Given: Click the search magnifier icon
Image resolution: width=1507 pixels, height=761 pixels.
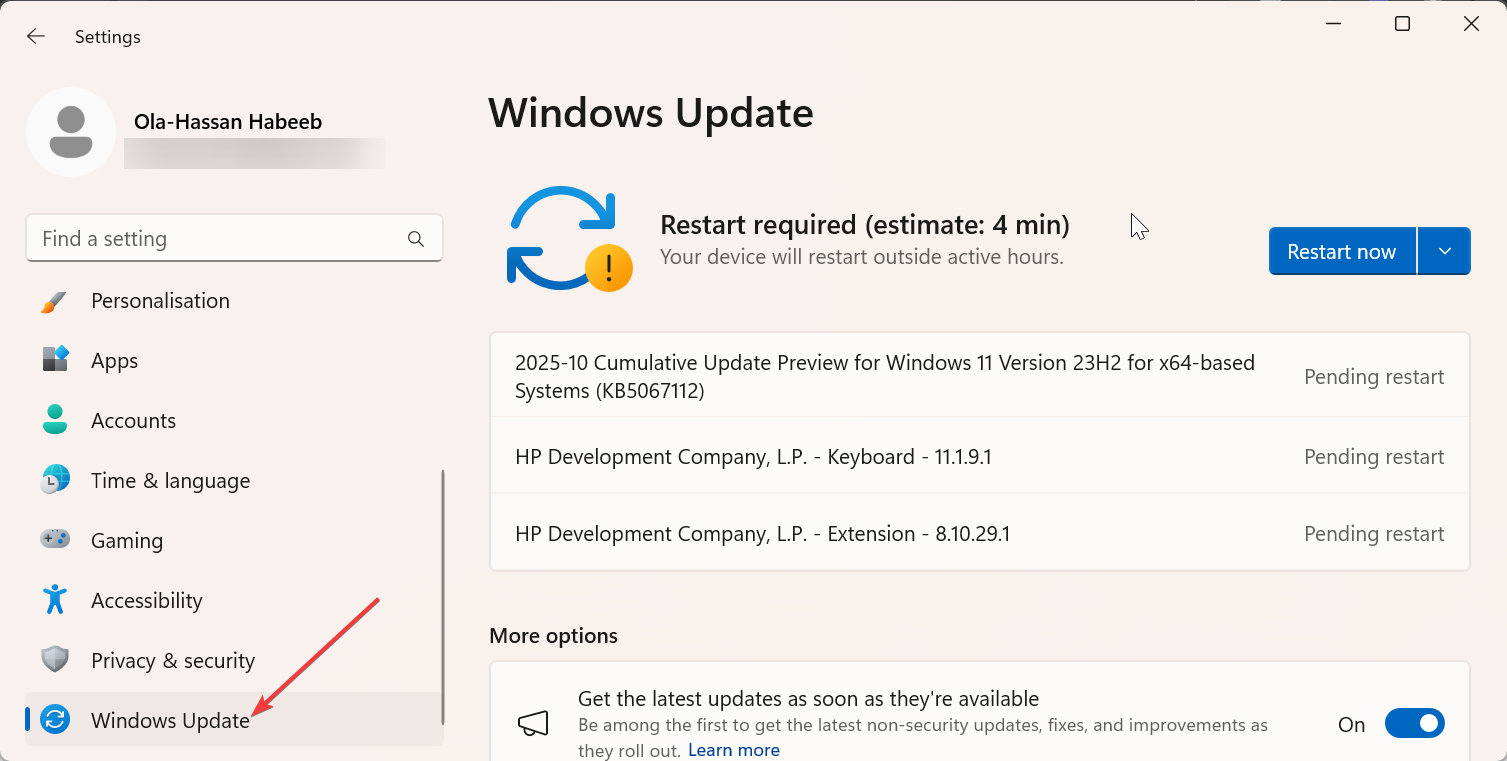Looking at the screenshot, I should click(416, 239).
